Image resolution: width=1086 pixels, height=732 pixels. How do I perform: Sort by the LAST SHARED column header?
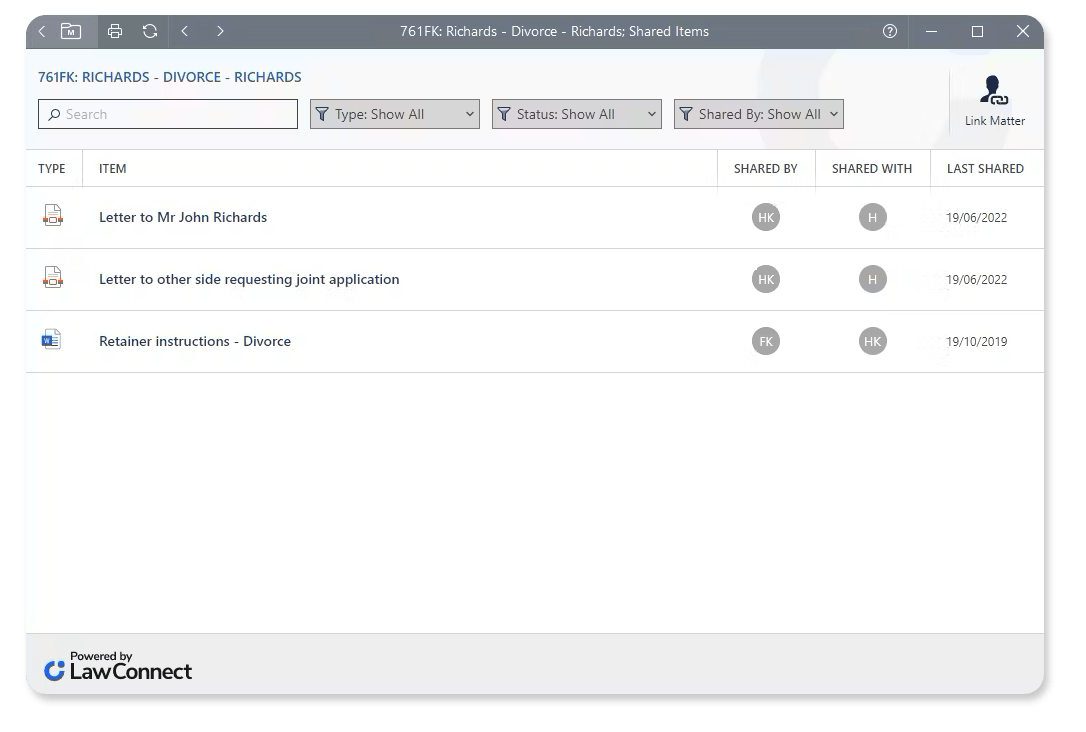pos(985,168)
